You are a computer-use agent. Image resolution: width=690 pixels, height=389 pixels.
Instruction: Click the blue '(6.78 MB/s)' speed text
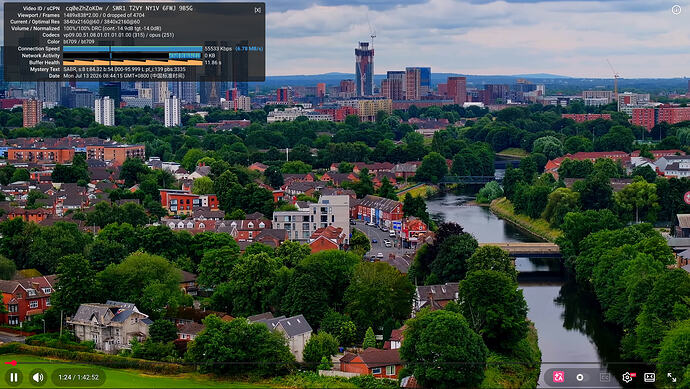[x=249, y=49]
